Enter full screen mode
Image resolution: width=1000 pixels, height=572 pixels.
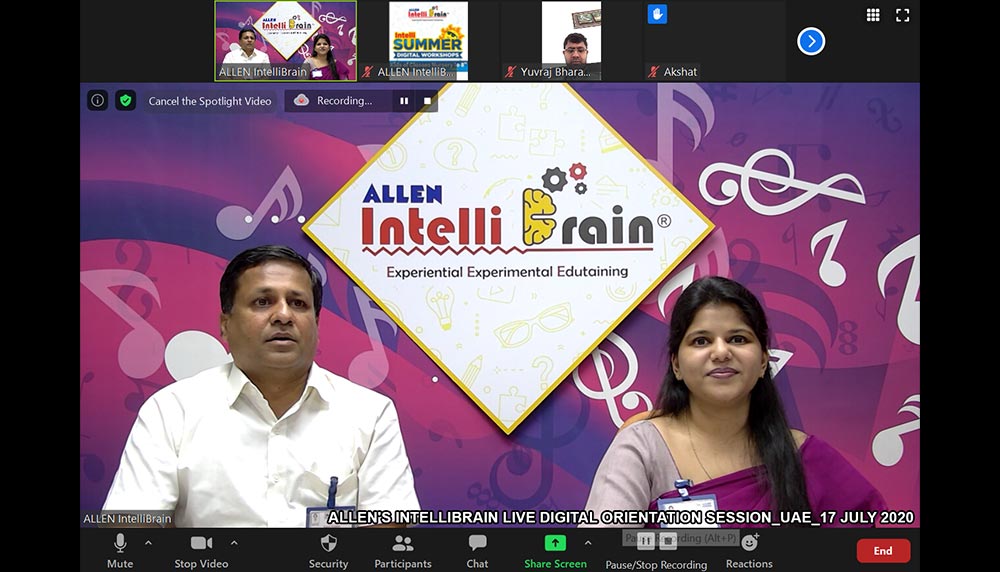[902, 15]
